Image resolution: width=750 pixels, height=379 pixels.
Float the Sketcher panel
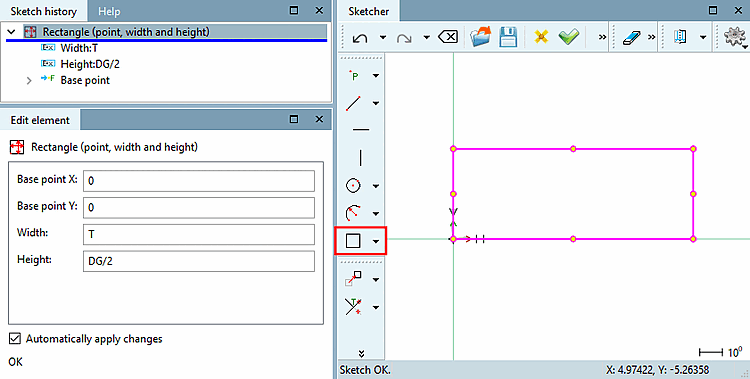(x=713, y=10)
